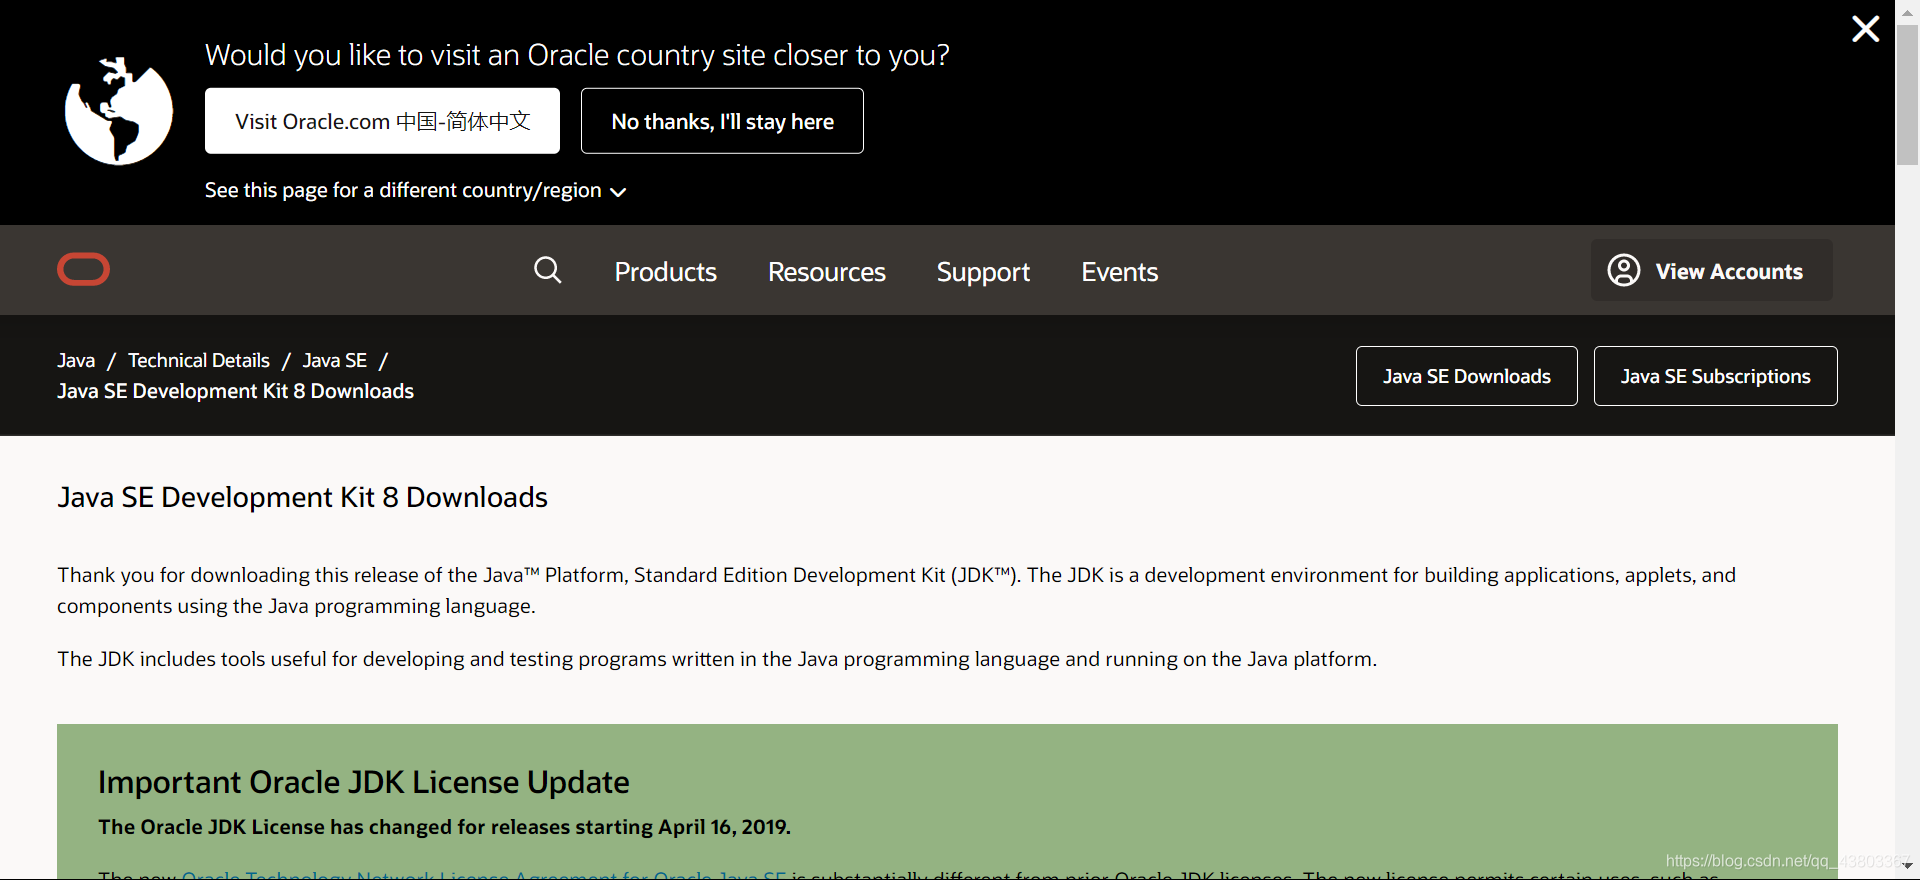Open the Products menu
The image size is (1920, 880).
pos(665,272)
